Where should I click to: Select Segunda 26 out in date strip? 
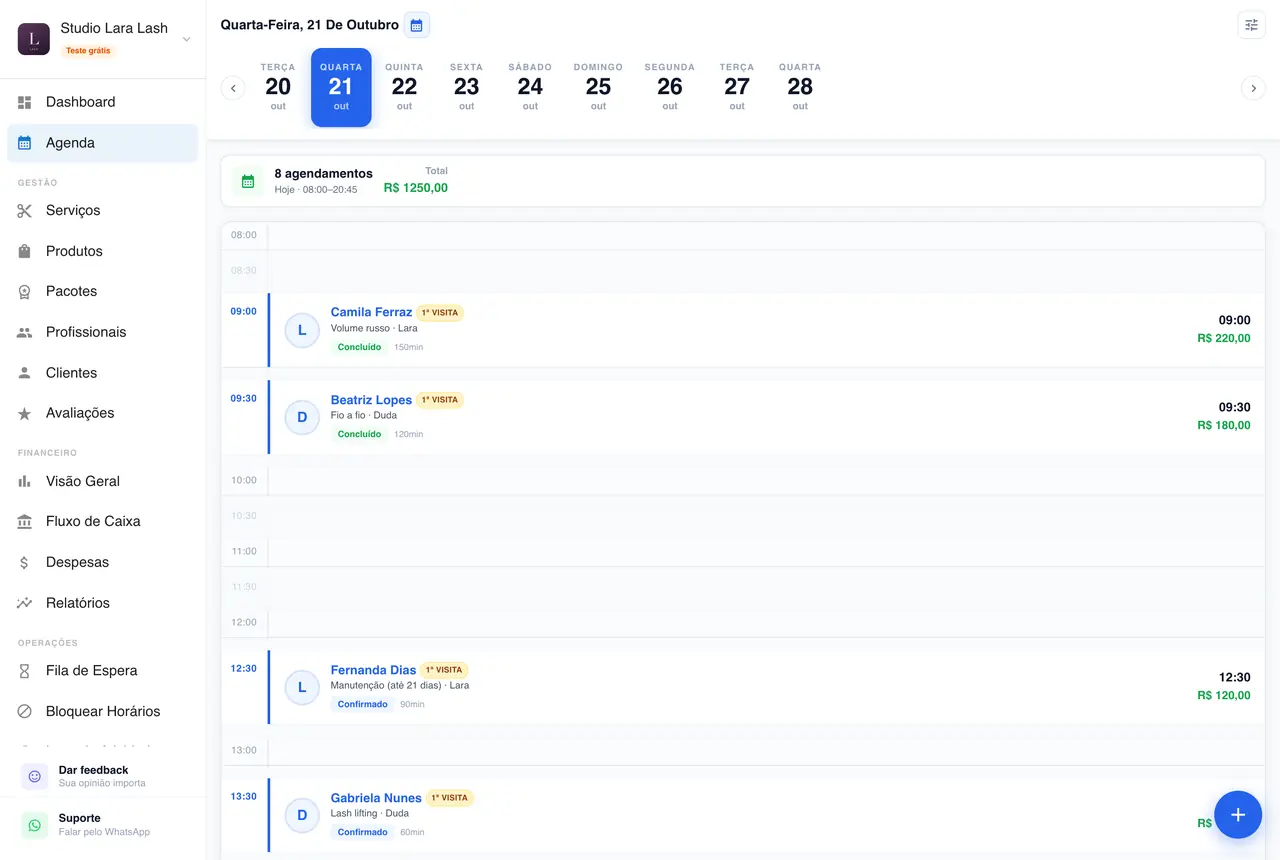click(670, 87)
